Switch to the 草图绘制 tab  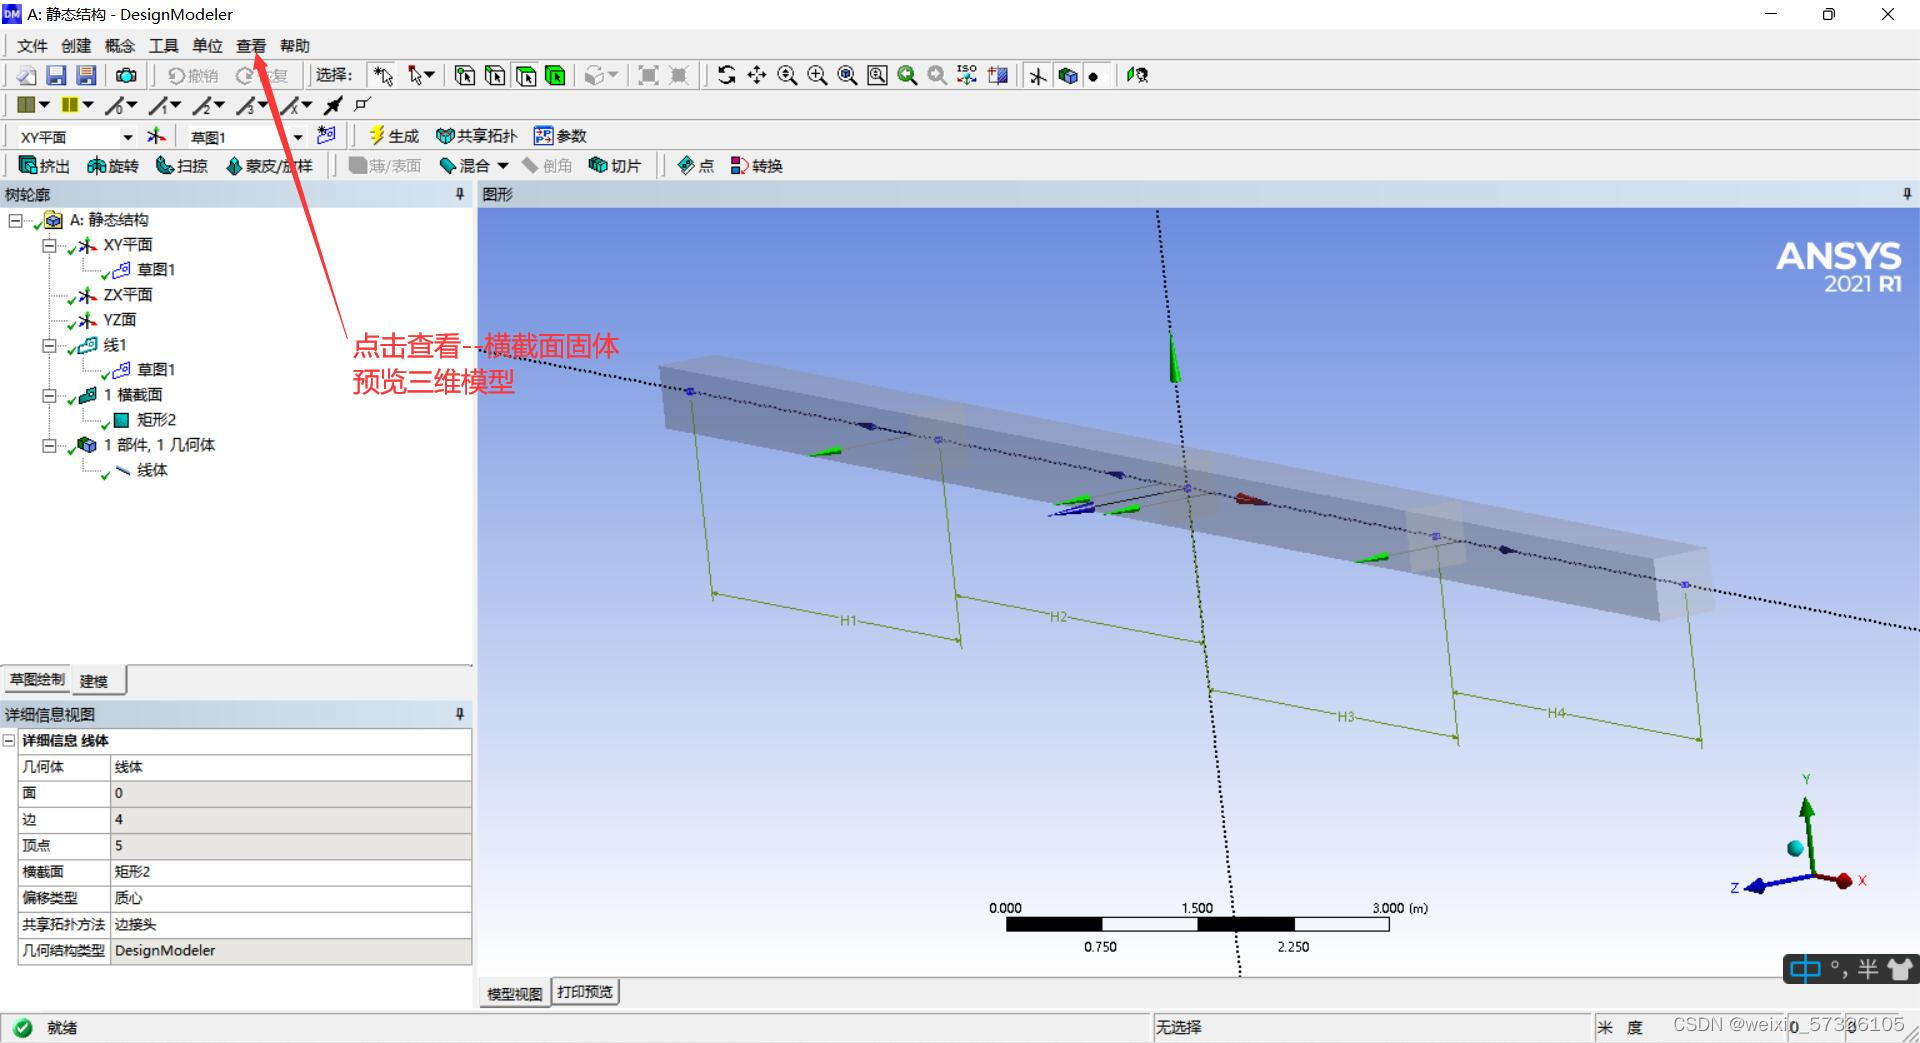coord(37,680)
